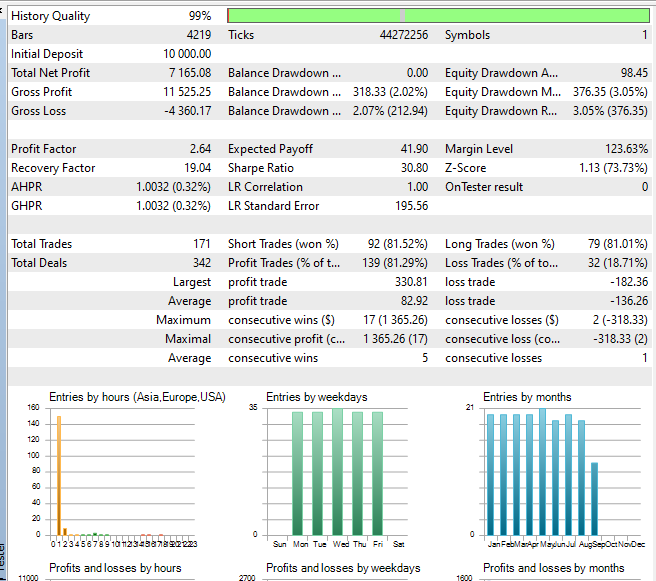656x581 pixels.
Task: Click the 'Profits and losses by weekdays' heading
Action: (x=343, y=568)
